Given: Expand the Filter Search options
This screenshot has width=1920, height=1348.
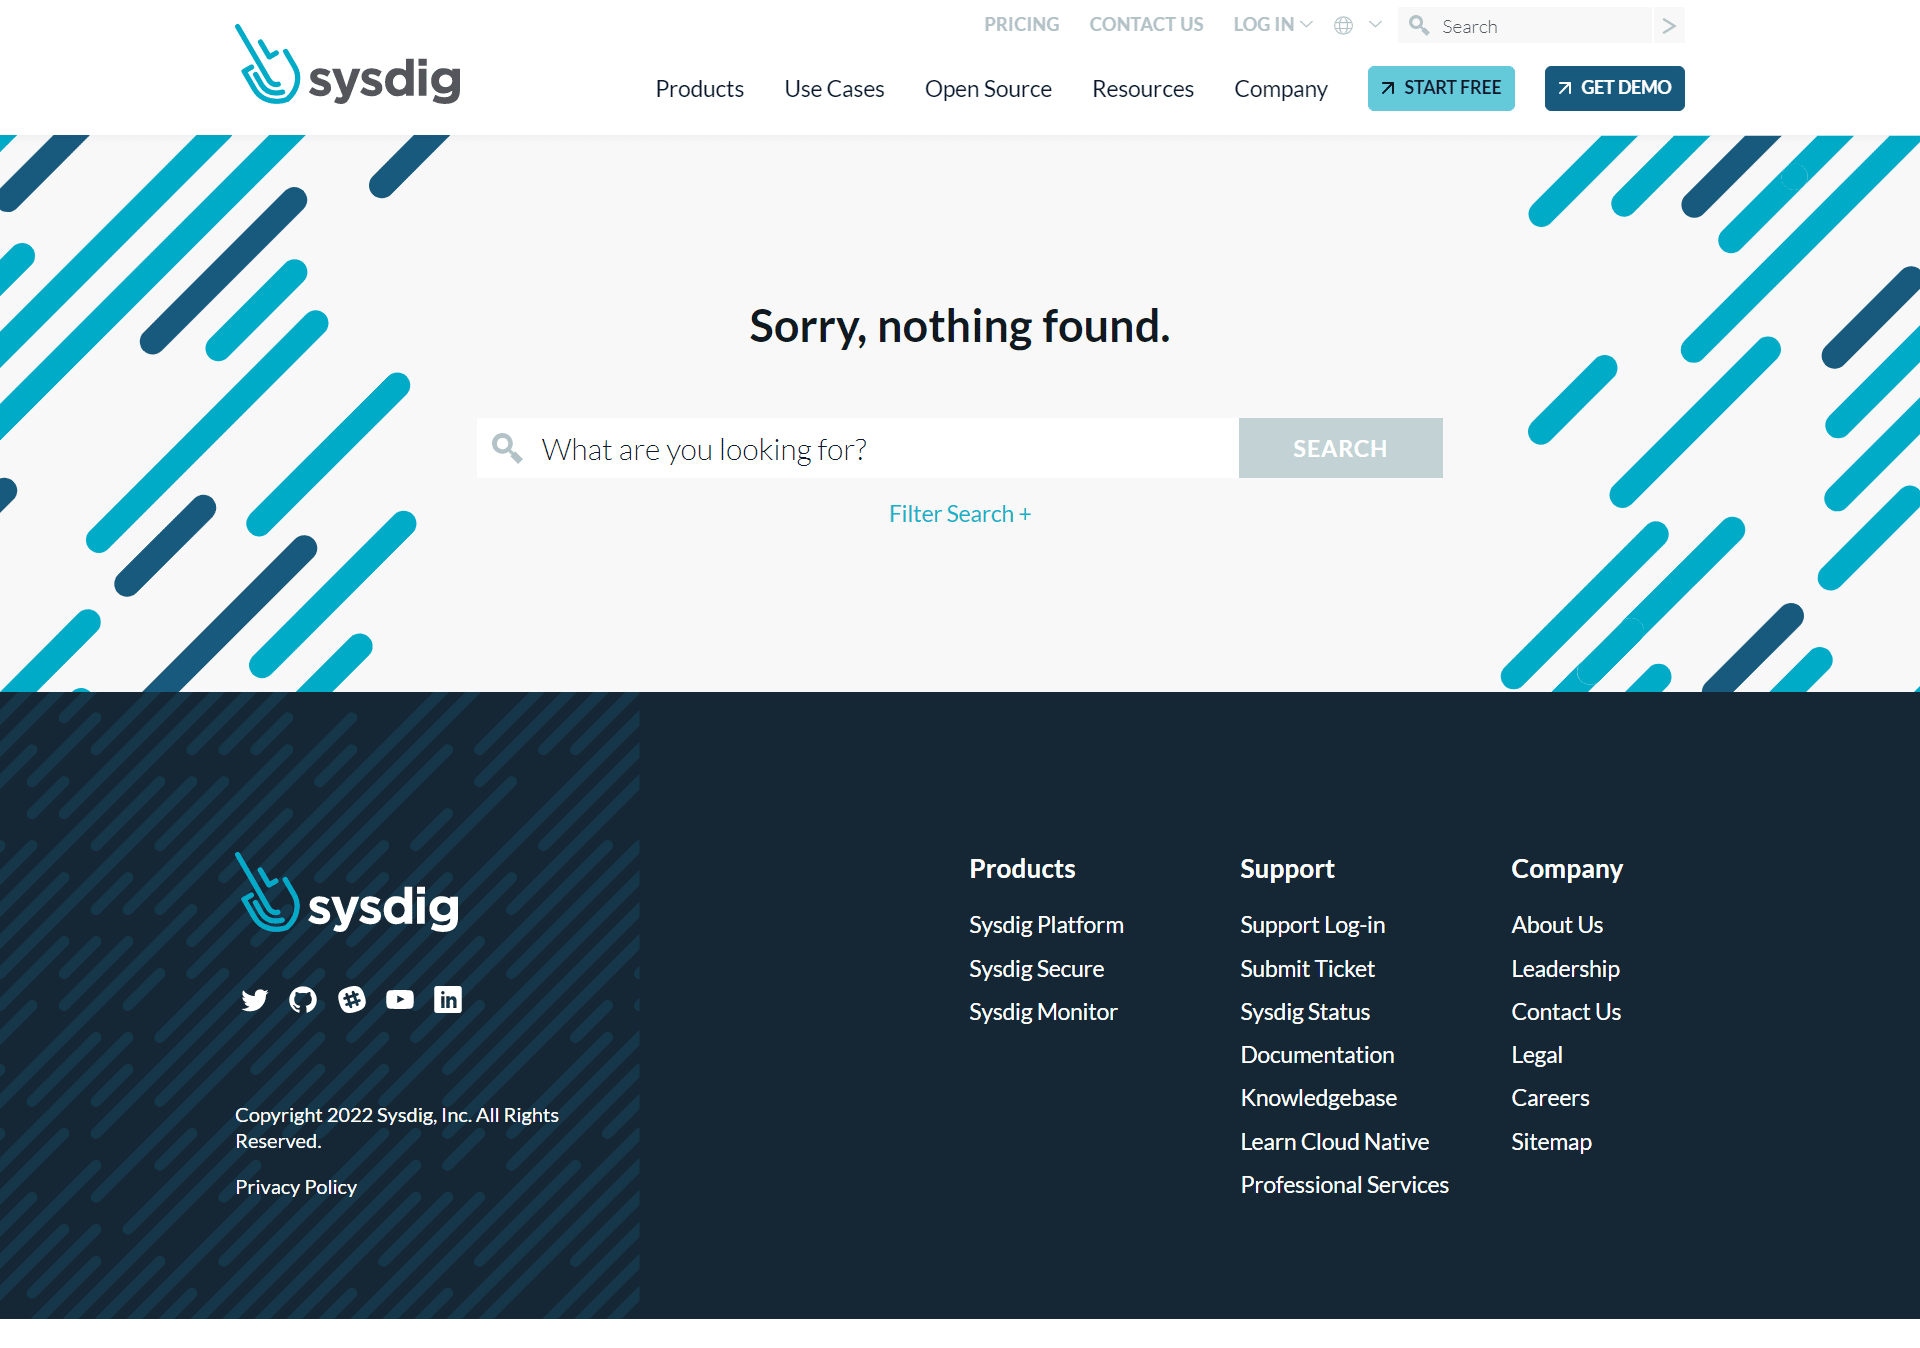Looking at the screenshot, I should click(960, 511).
